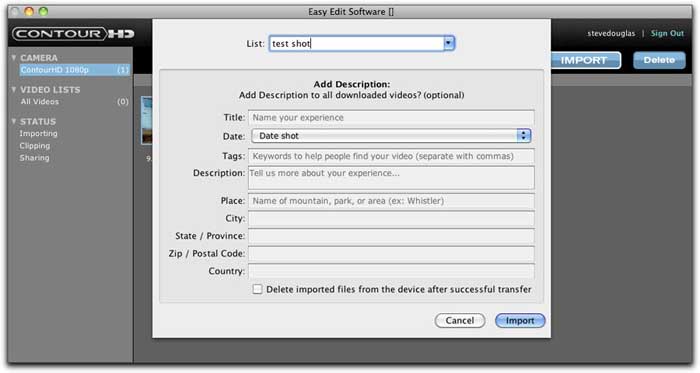Open Sharing status view

coord(34,158)
